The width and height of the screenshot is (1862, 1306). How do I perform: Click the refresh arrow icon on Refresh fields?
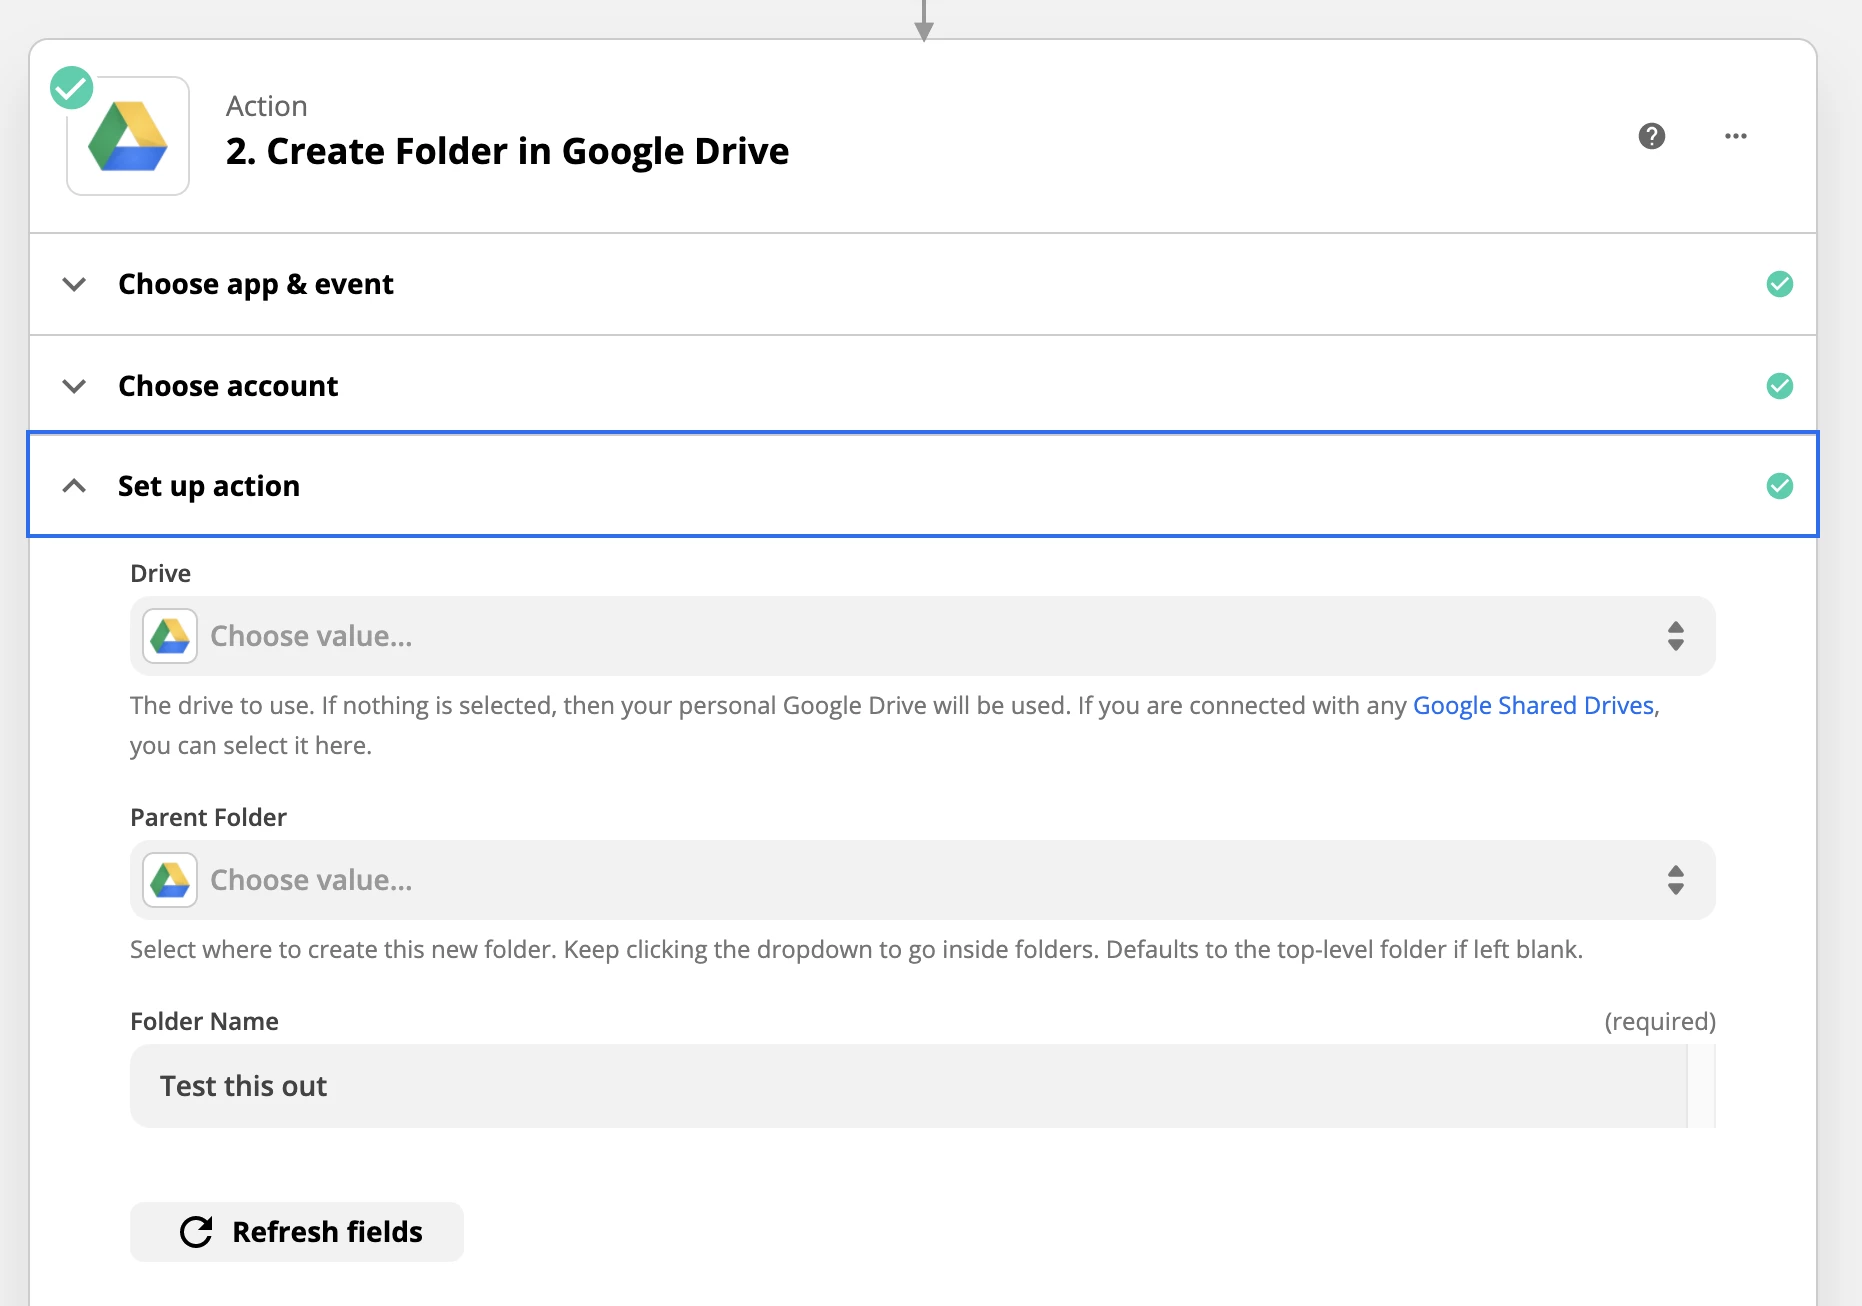pyautogui.click(x=196, y=1231)
